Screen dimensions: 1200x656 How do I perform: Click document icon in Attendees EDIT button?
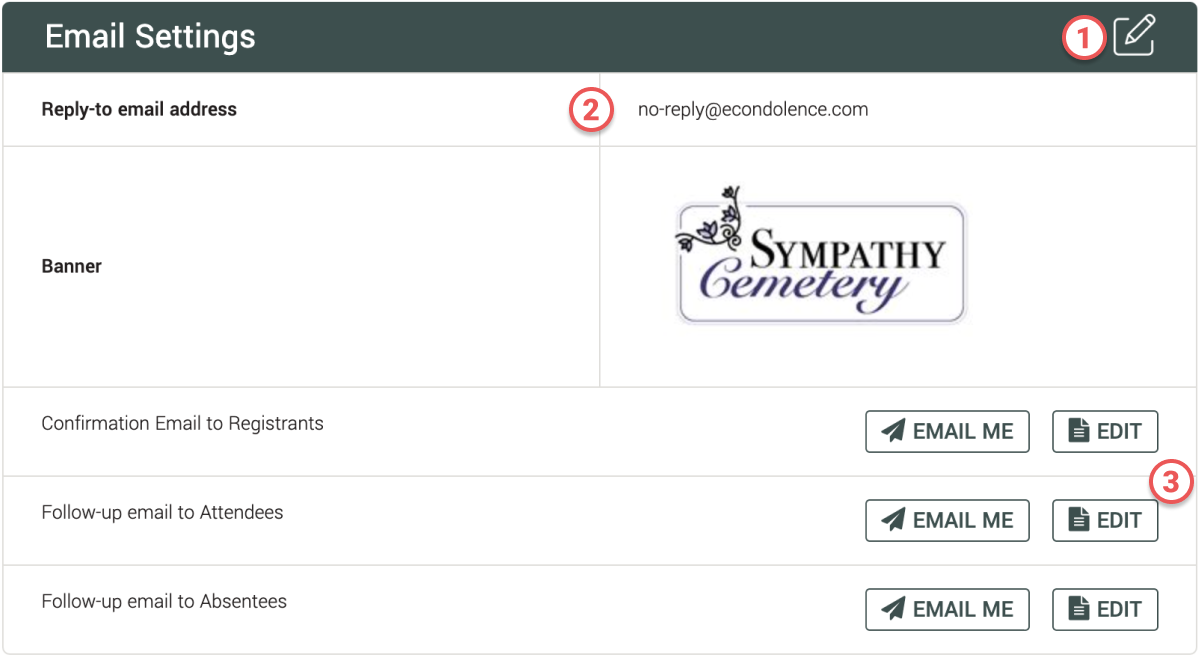click(x=1078, y=520)
